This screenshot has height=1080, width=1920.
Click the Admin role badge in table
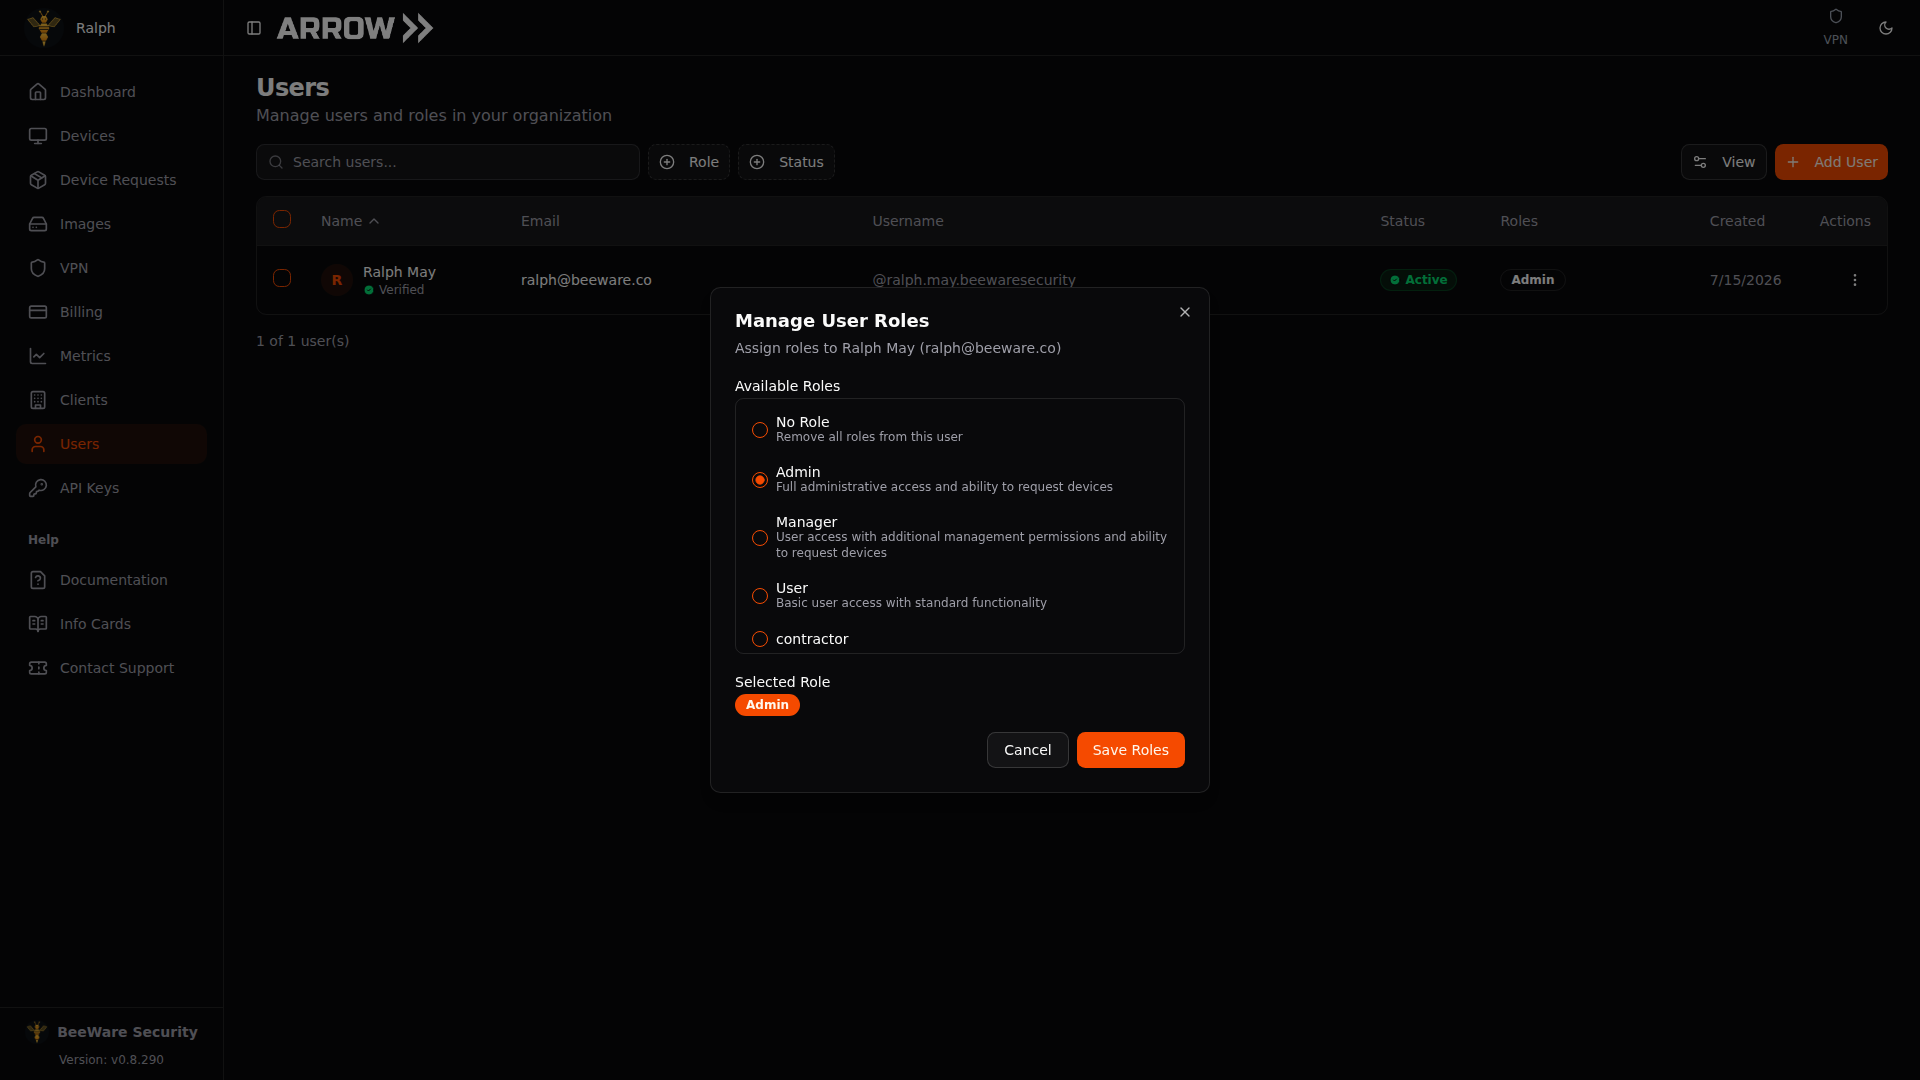1533,280
